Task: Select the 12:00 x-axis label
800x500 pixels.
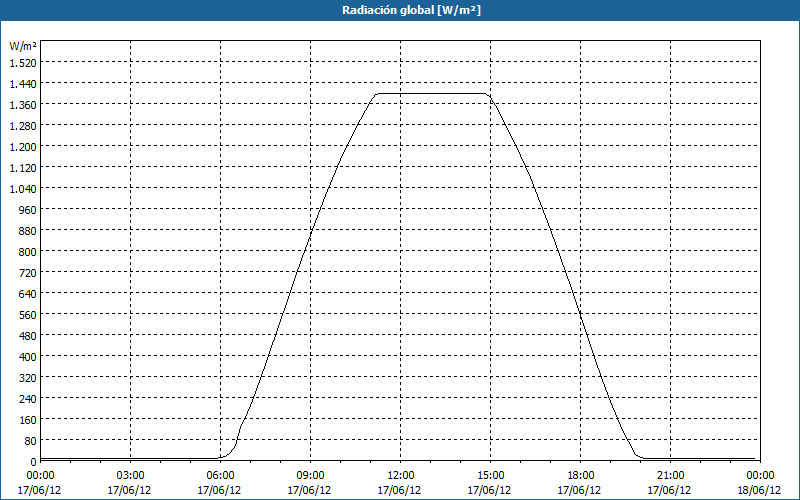Action: point(400,476)
